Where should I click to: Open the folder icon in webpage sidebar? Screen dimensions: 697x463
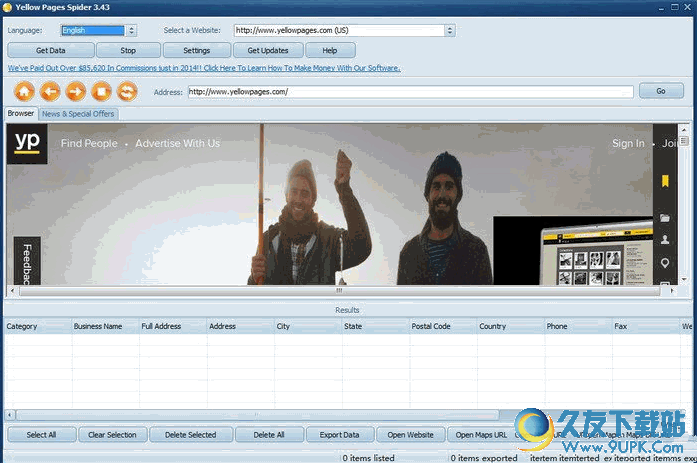coord(665,218)
